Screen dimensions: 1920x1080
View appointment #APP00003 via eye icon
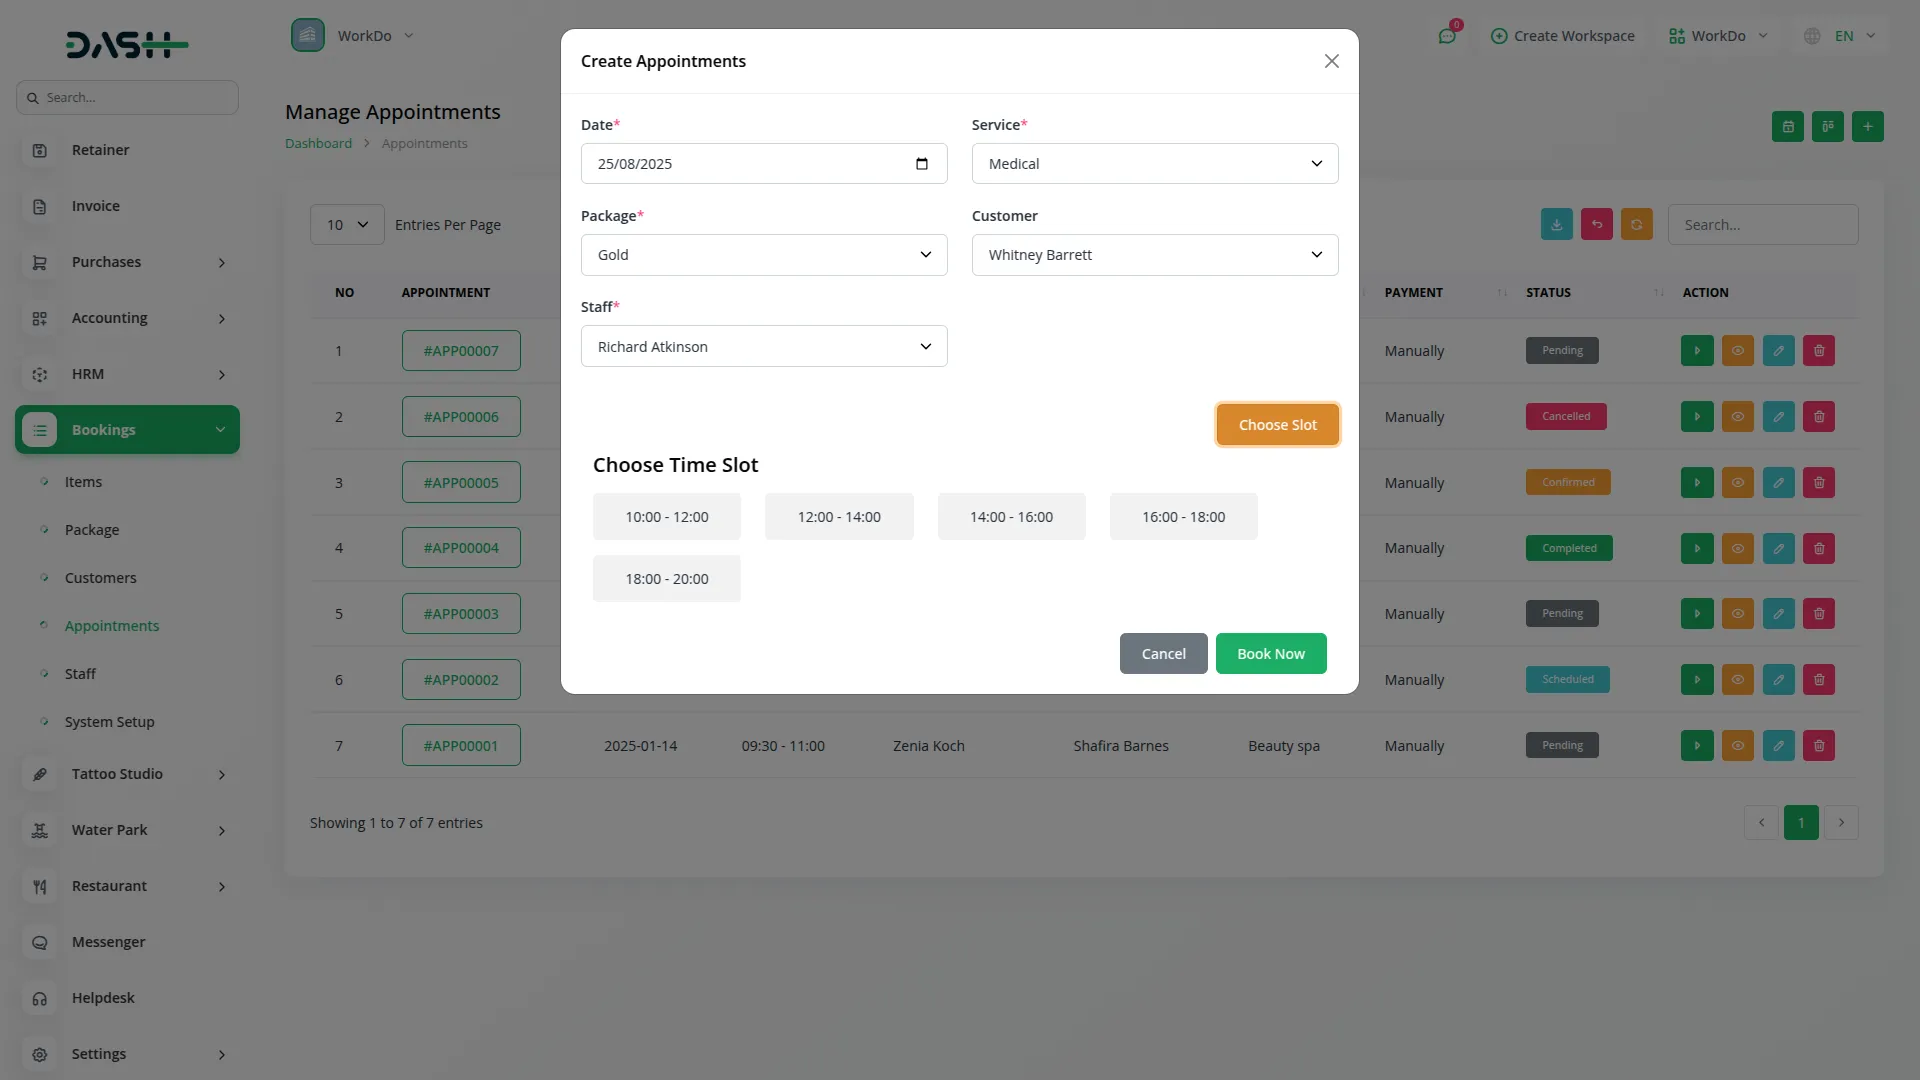pos(1737,614)
